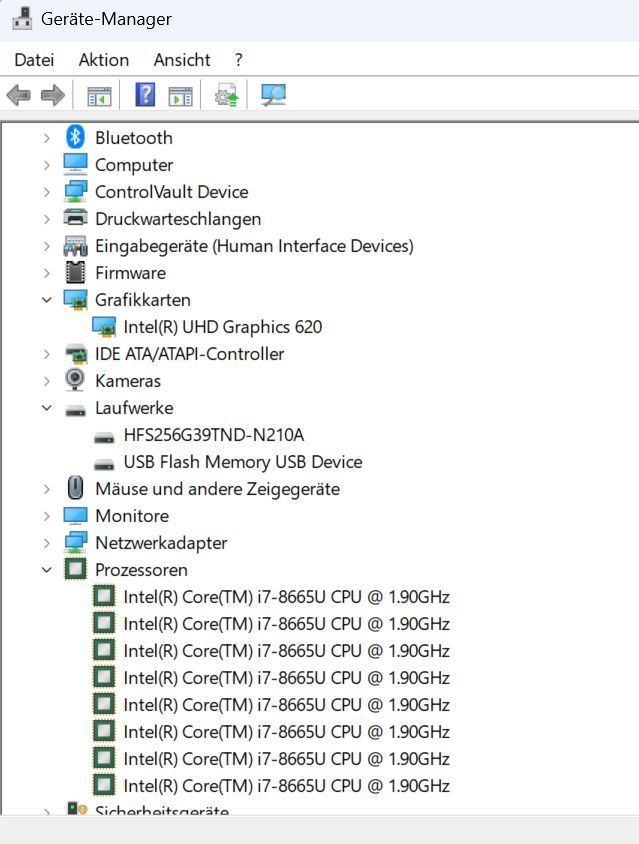
Task: Click the chip icon beside Firmware
Action: 76,273
